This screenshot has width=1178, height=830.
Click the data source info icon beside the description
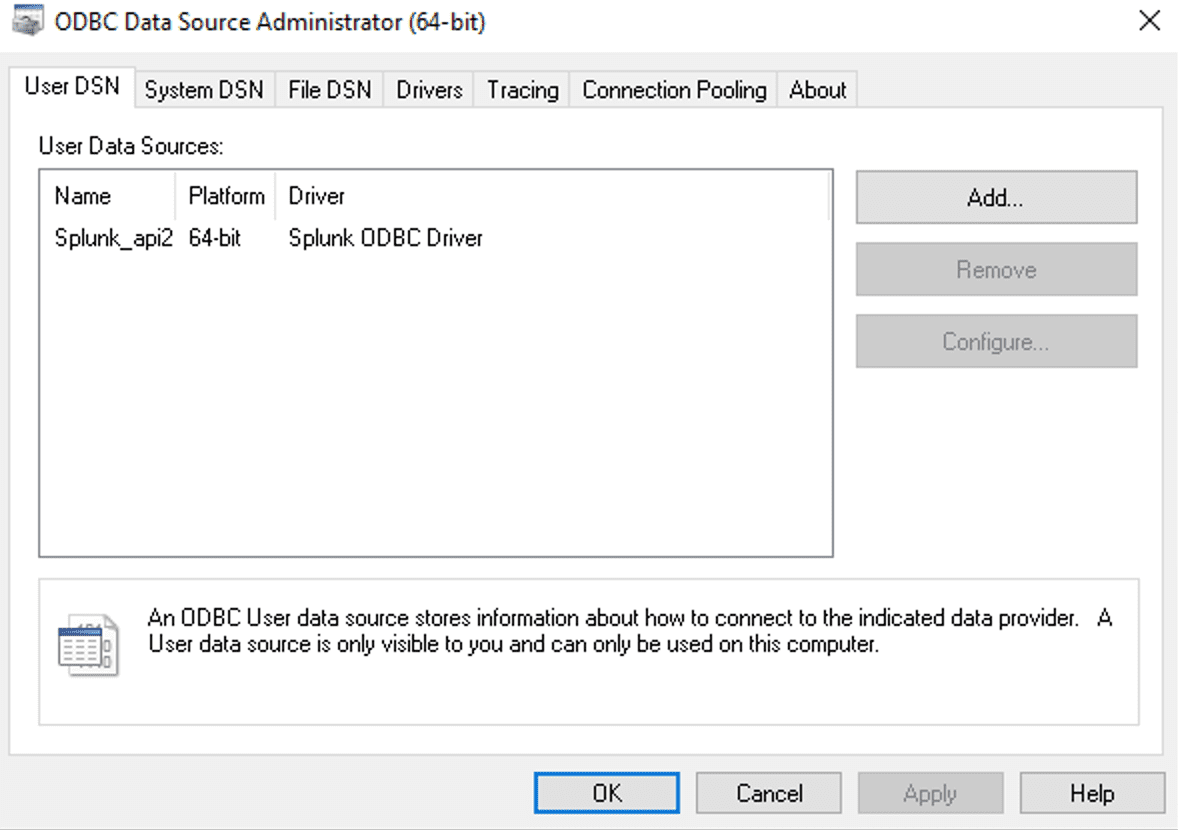pos(87,644)
